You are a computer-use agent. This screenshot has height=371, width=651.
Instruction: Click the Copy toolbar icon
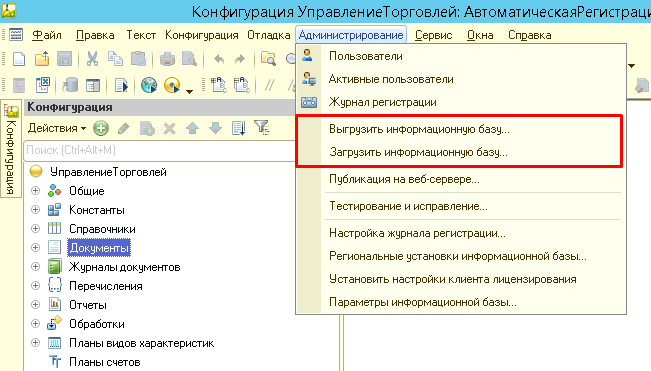click(115, 59)
